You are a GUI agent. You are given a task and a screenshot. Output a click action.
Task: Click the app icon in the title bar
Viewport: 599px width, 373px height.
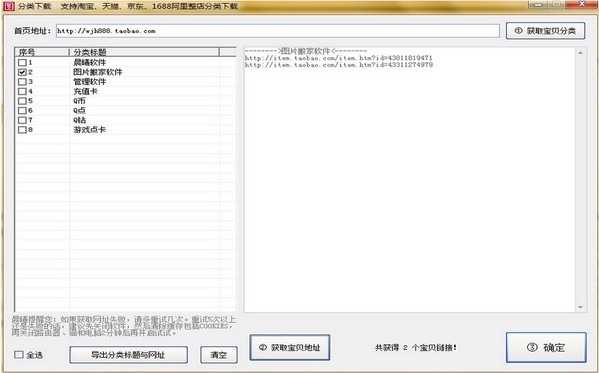(8, 6)
